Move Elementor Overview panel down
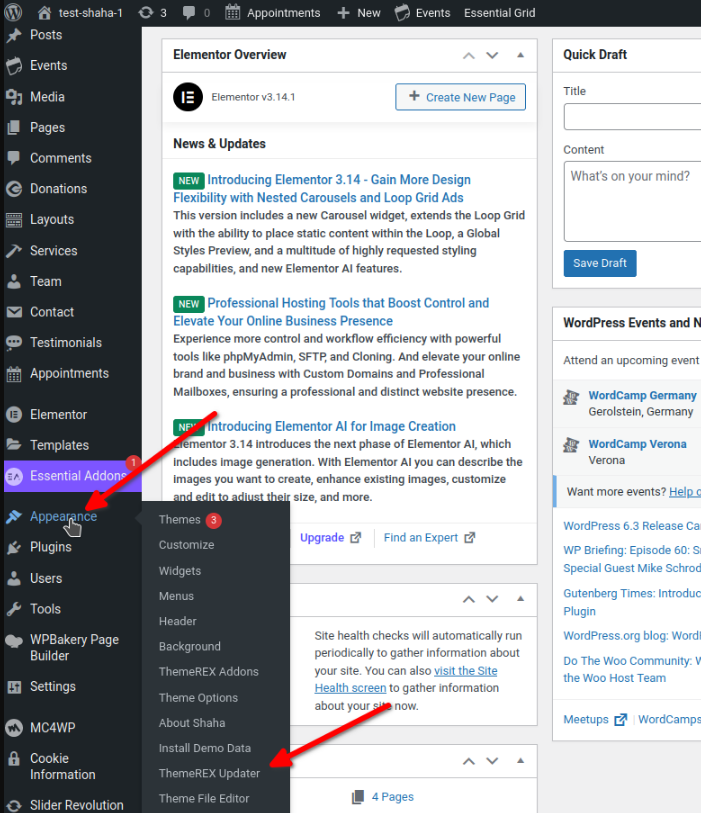 click(x=492, y=55)
